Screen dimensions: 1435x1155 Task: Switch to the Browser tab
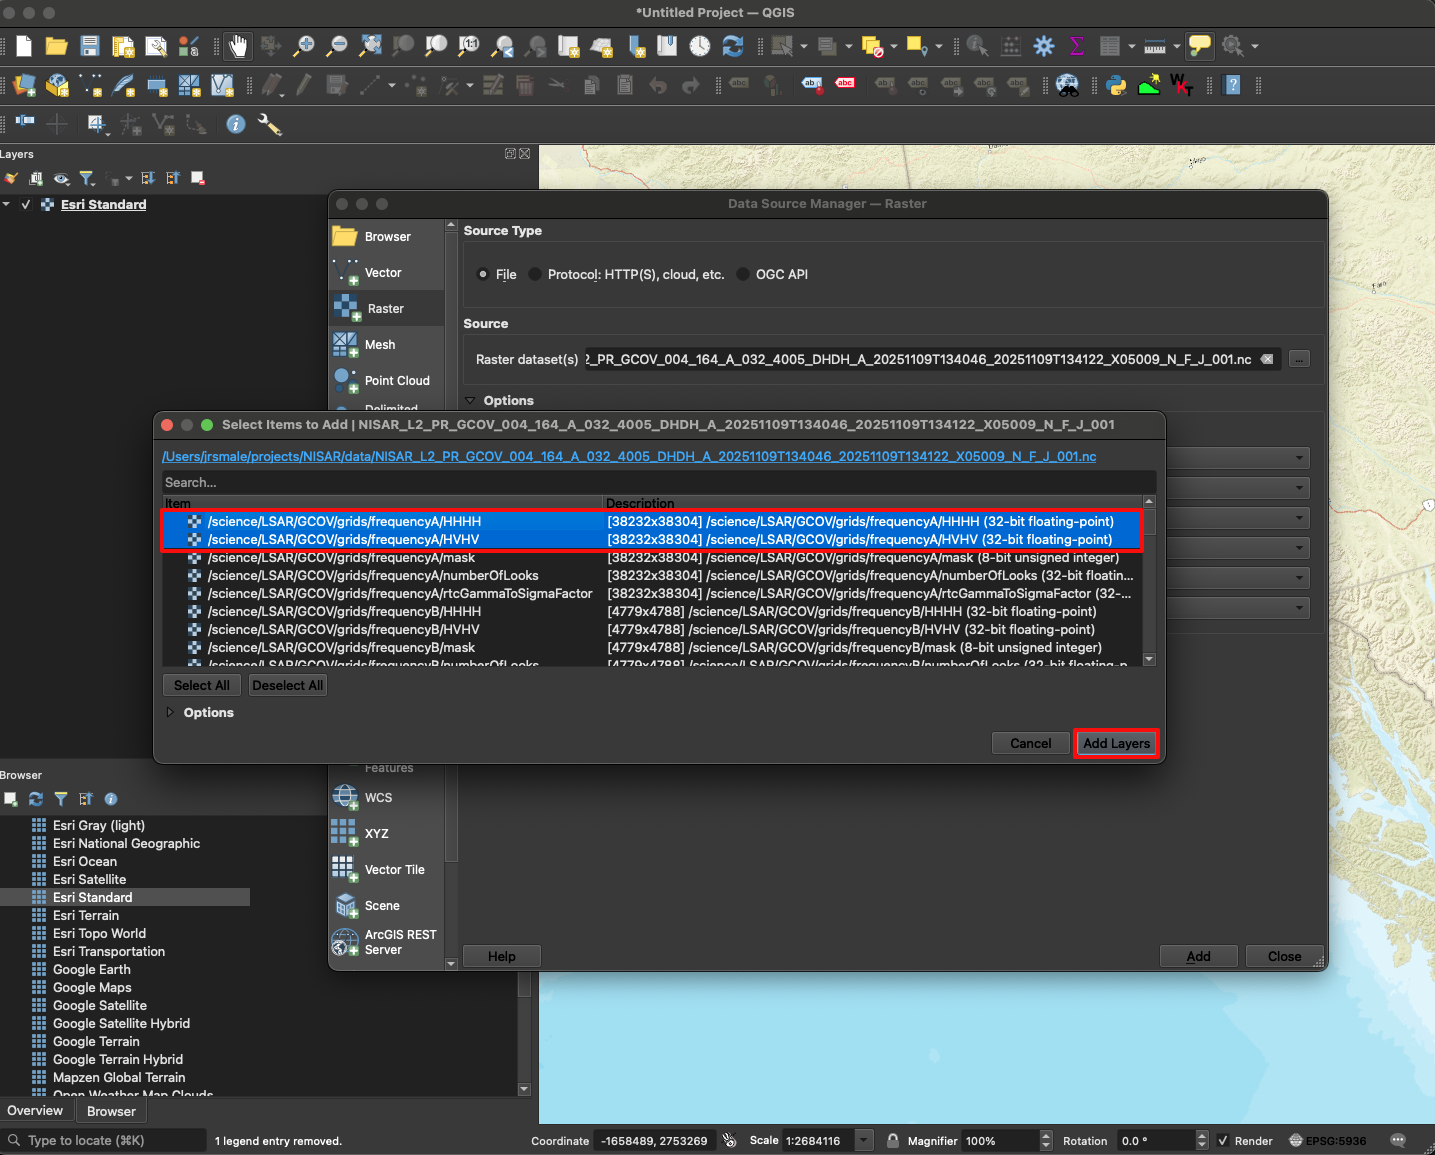point(111,1111)
